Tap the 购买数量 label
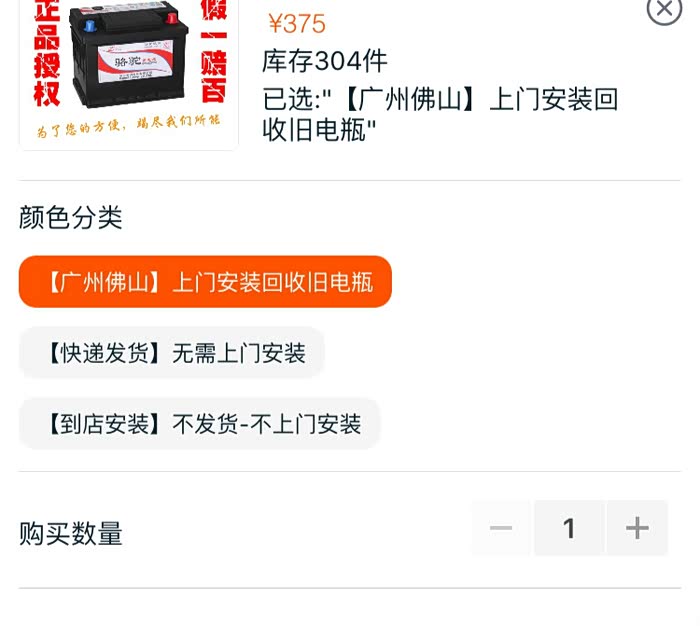This screenshot has height=626, width=700. [71, 533]
